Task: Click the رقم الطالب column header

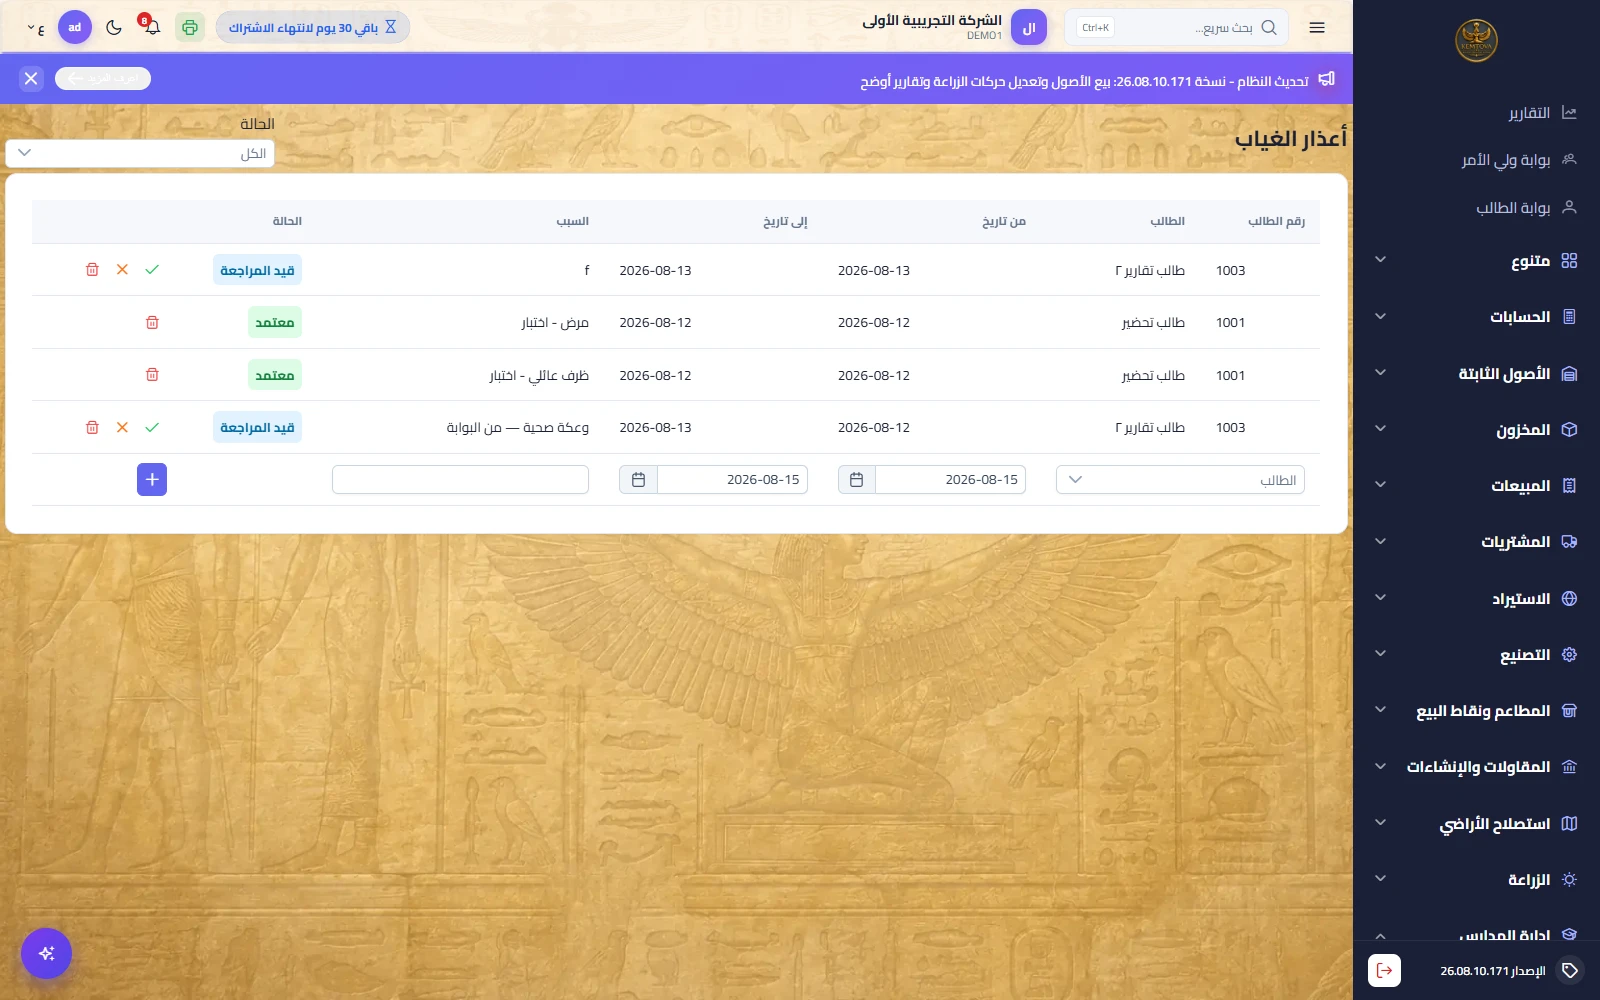Action: pyautogui.click(x=1276, y=221)
